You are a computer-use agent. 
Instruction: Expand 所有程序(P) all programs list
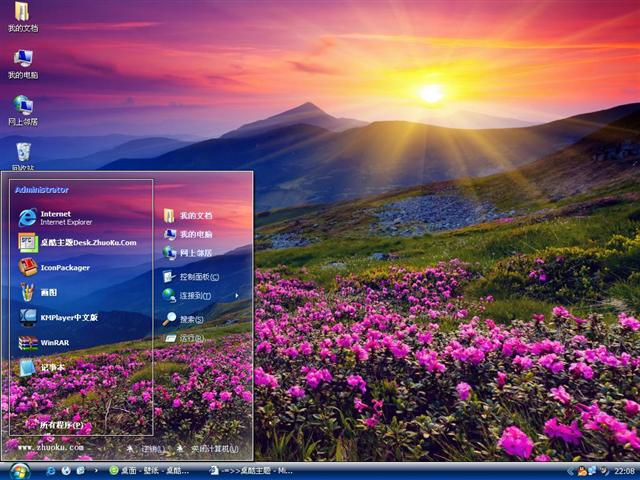click(60, 424)
